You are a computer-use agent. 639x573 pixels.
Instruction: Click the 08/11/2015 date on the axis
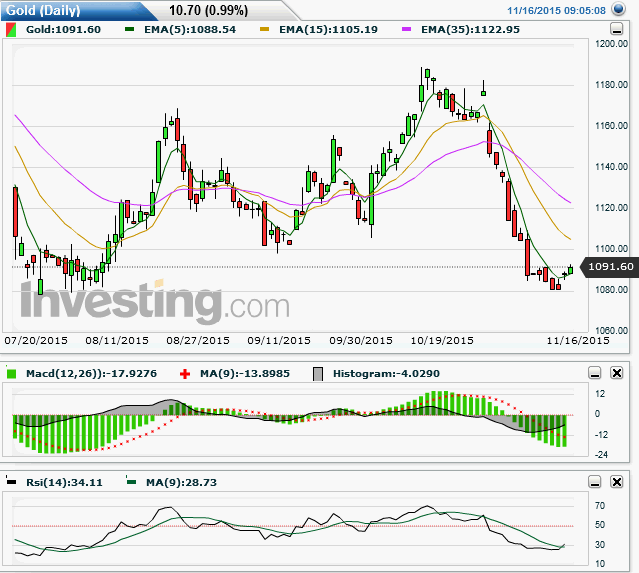117,340
